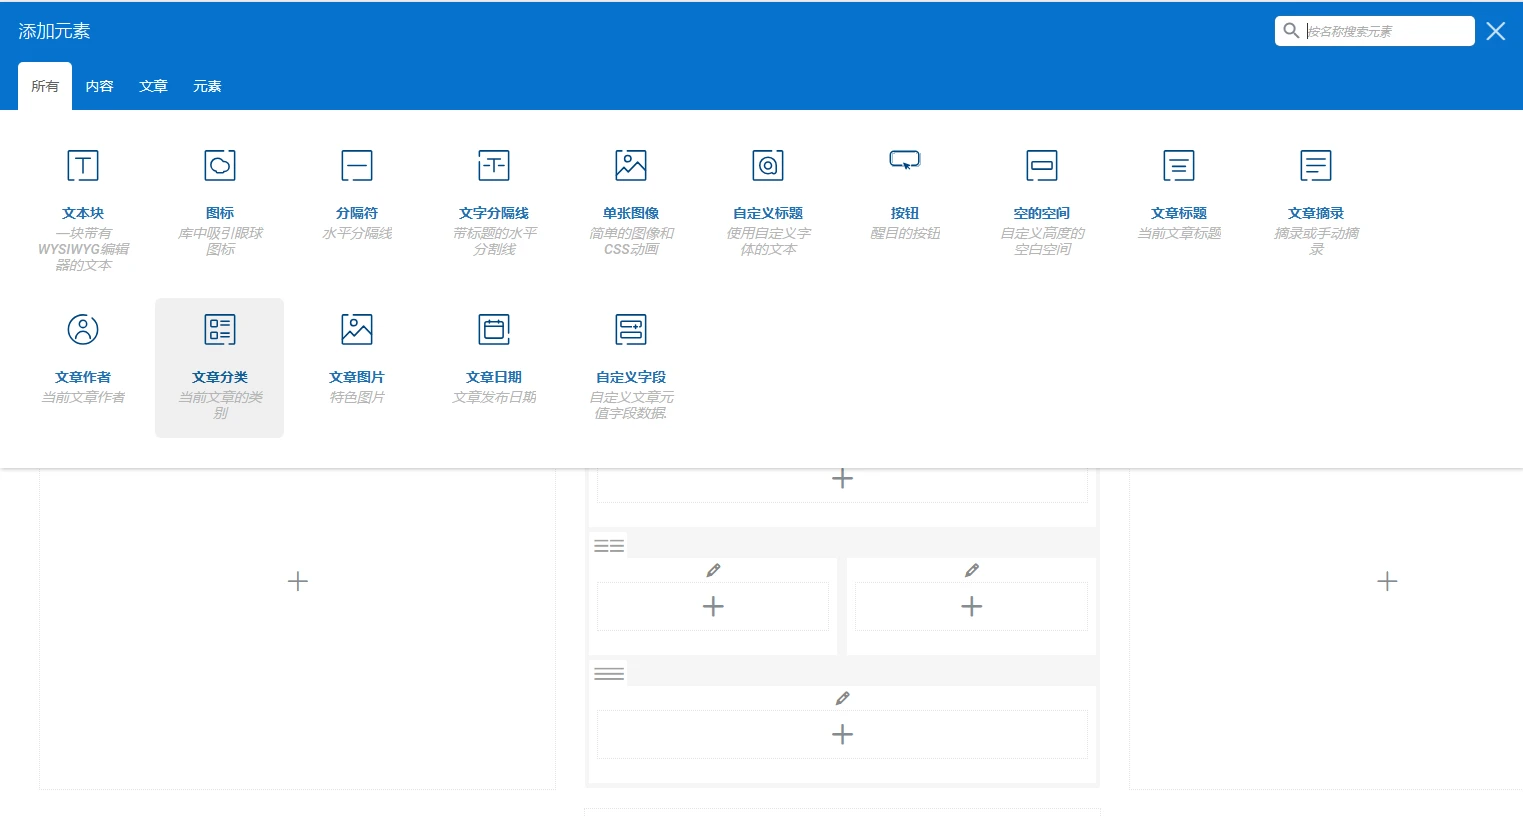Switch to the 元素 tab
Viewport: 1523px width, 817px height.
click(207, 86)
